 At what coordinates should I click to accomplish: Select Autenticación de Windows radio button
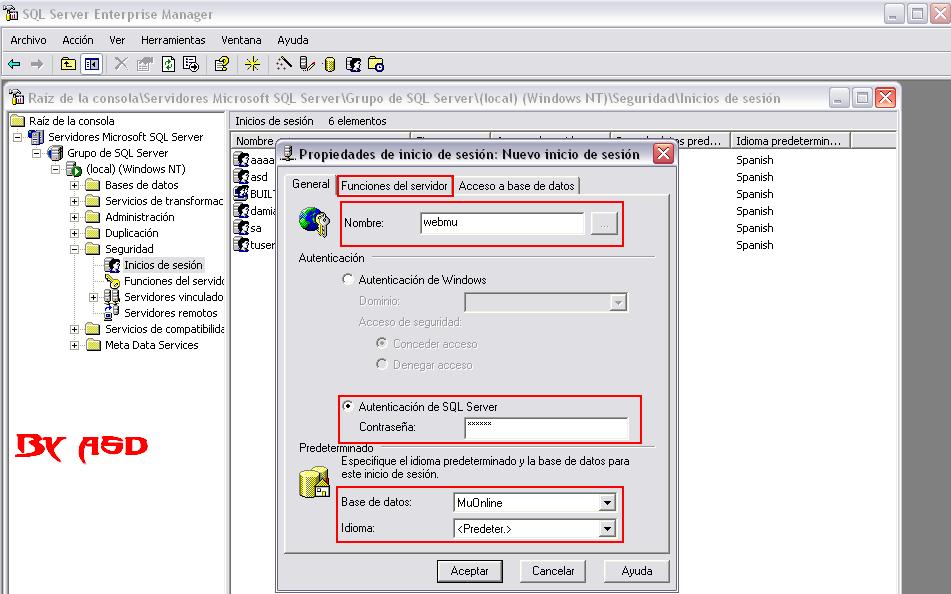tap(348, 279)
